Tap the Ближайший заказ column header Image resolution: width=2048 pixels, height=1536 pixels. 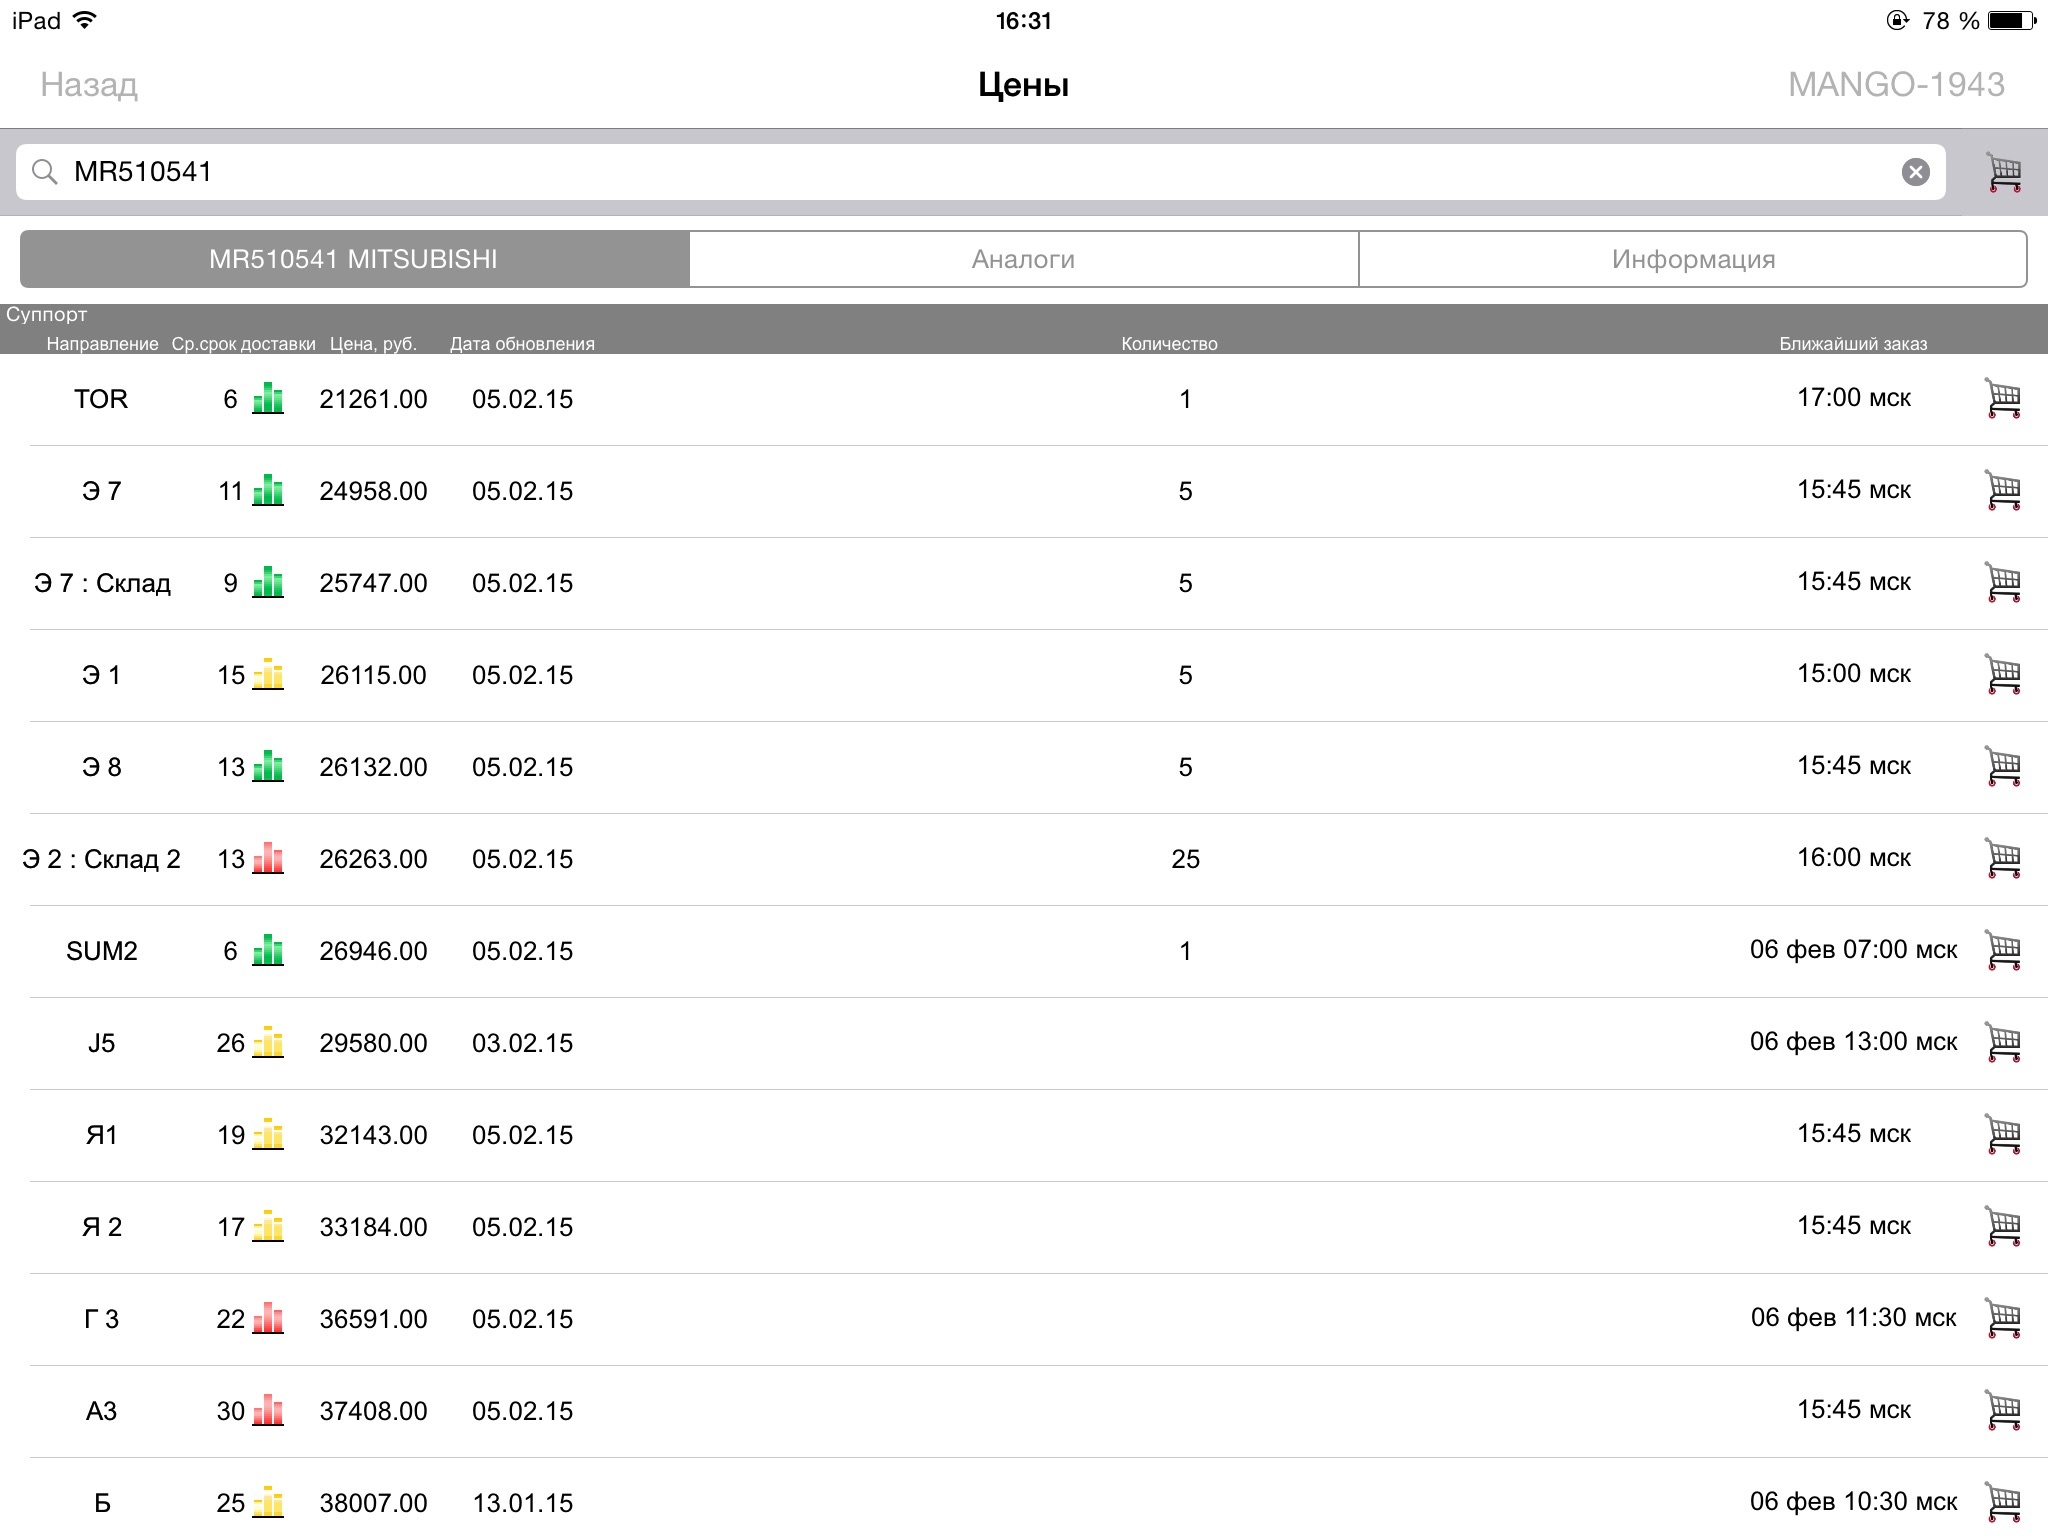[x=1852, y=344]
